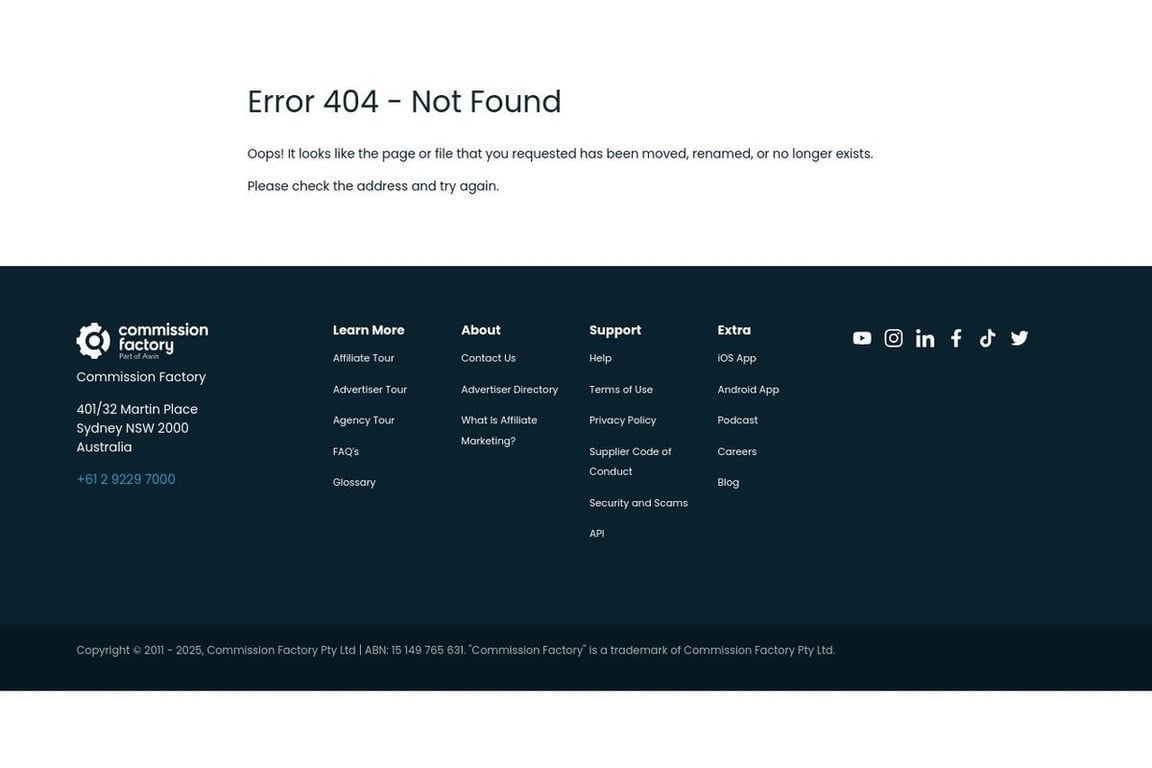Open the YouTube social icon

[862, 338]
